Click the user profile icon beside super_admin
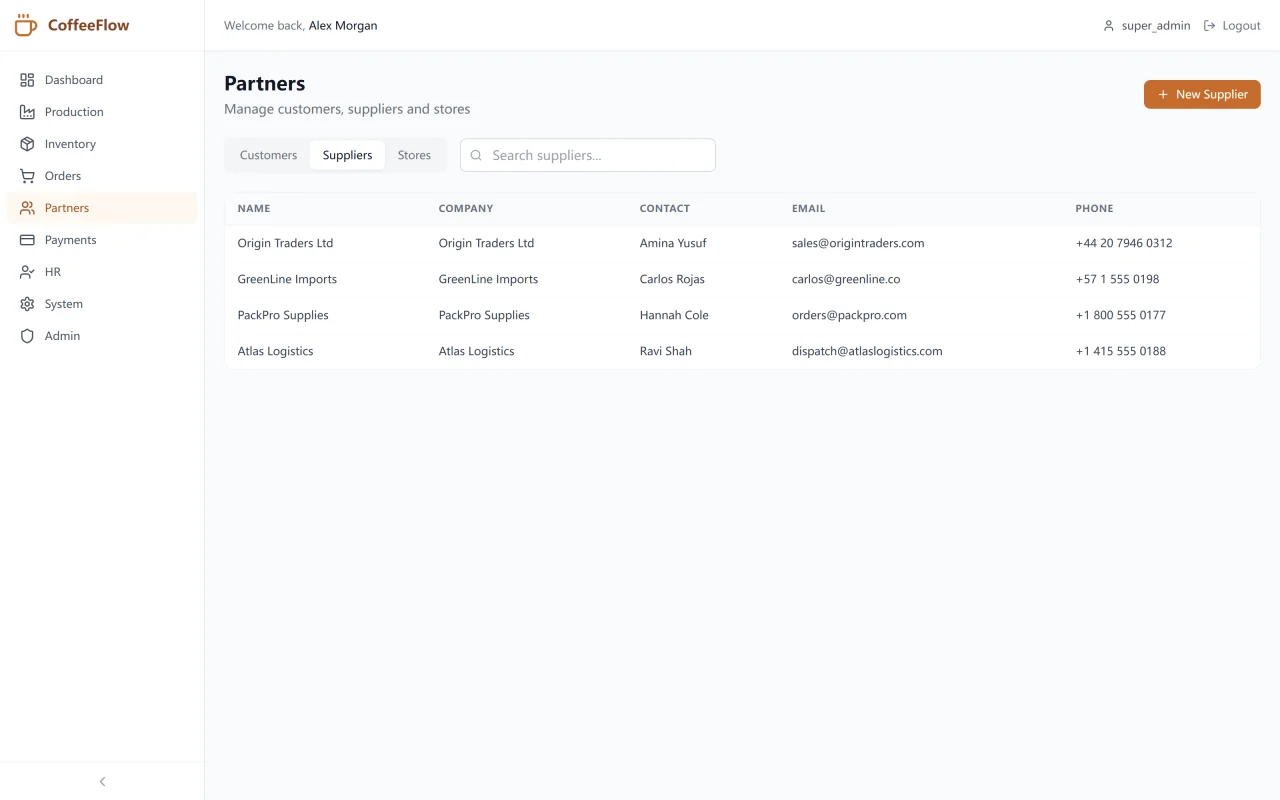Image resolution: width=1280 pixels, height=800 pixels. click(1108, 26)
